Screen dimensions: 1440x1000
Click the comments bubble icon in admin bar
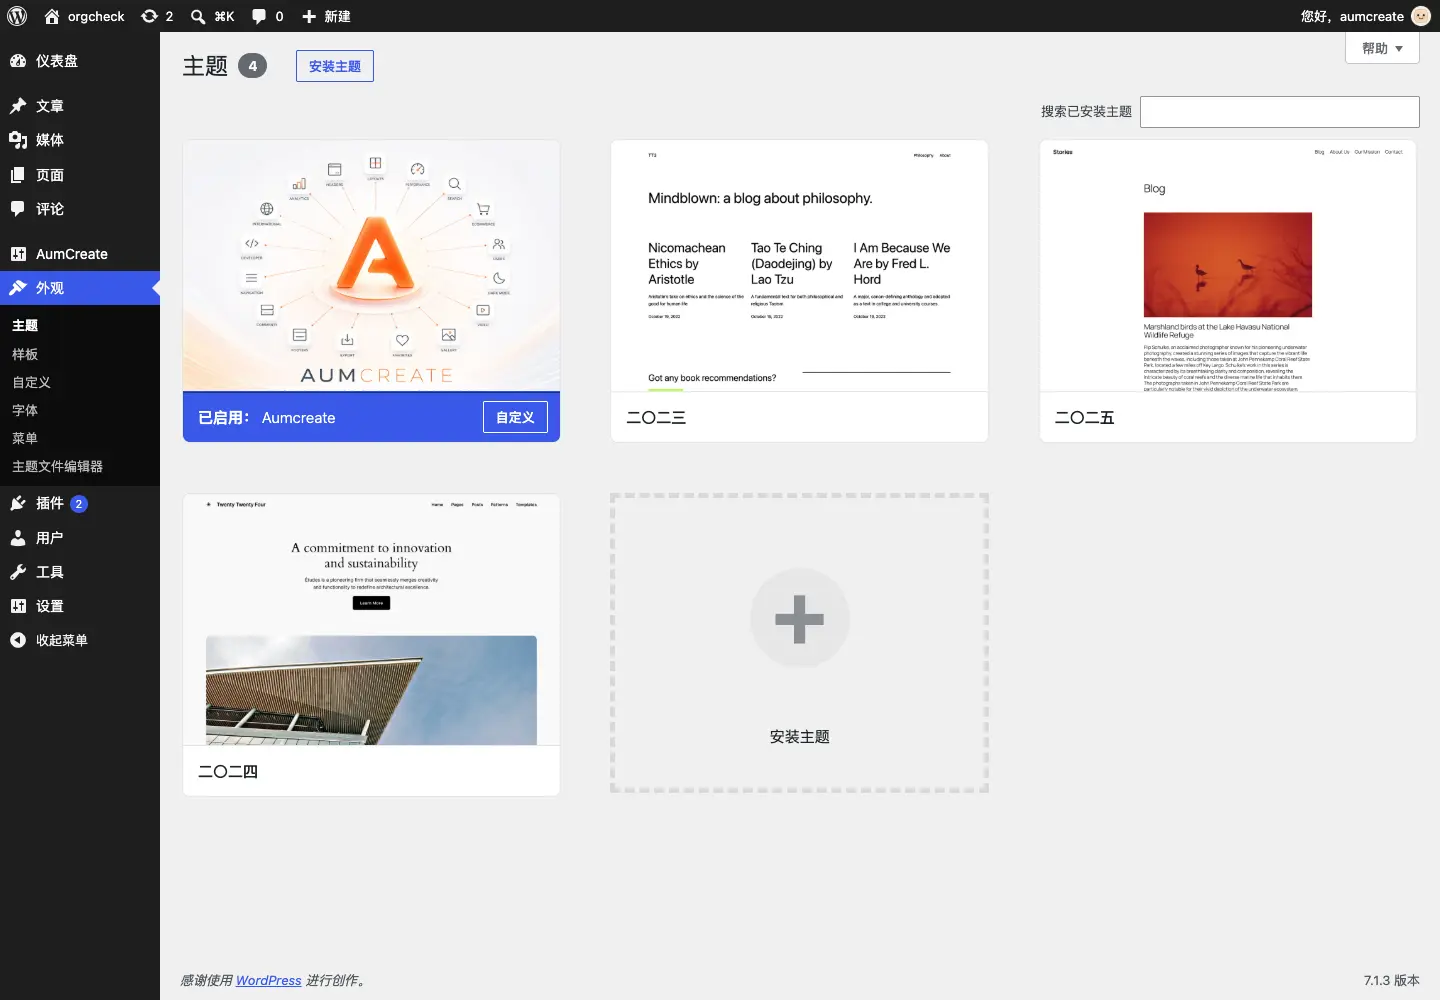pyautogui.click(x=259, y=16)
